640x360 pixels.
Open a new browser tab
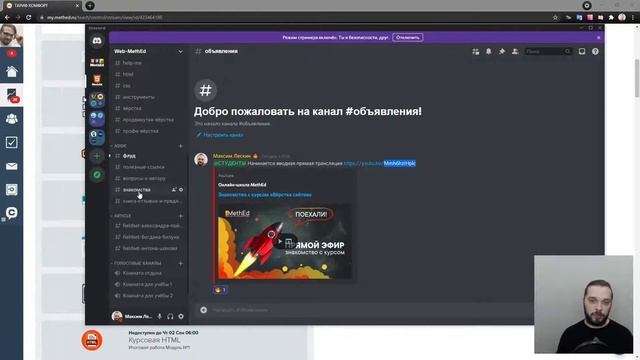click(x=90, y=6)
